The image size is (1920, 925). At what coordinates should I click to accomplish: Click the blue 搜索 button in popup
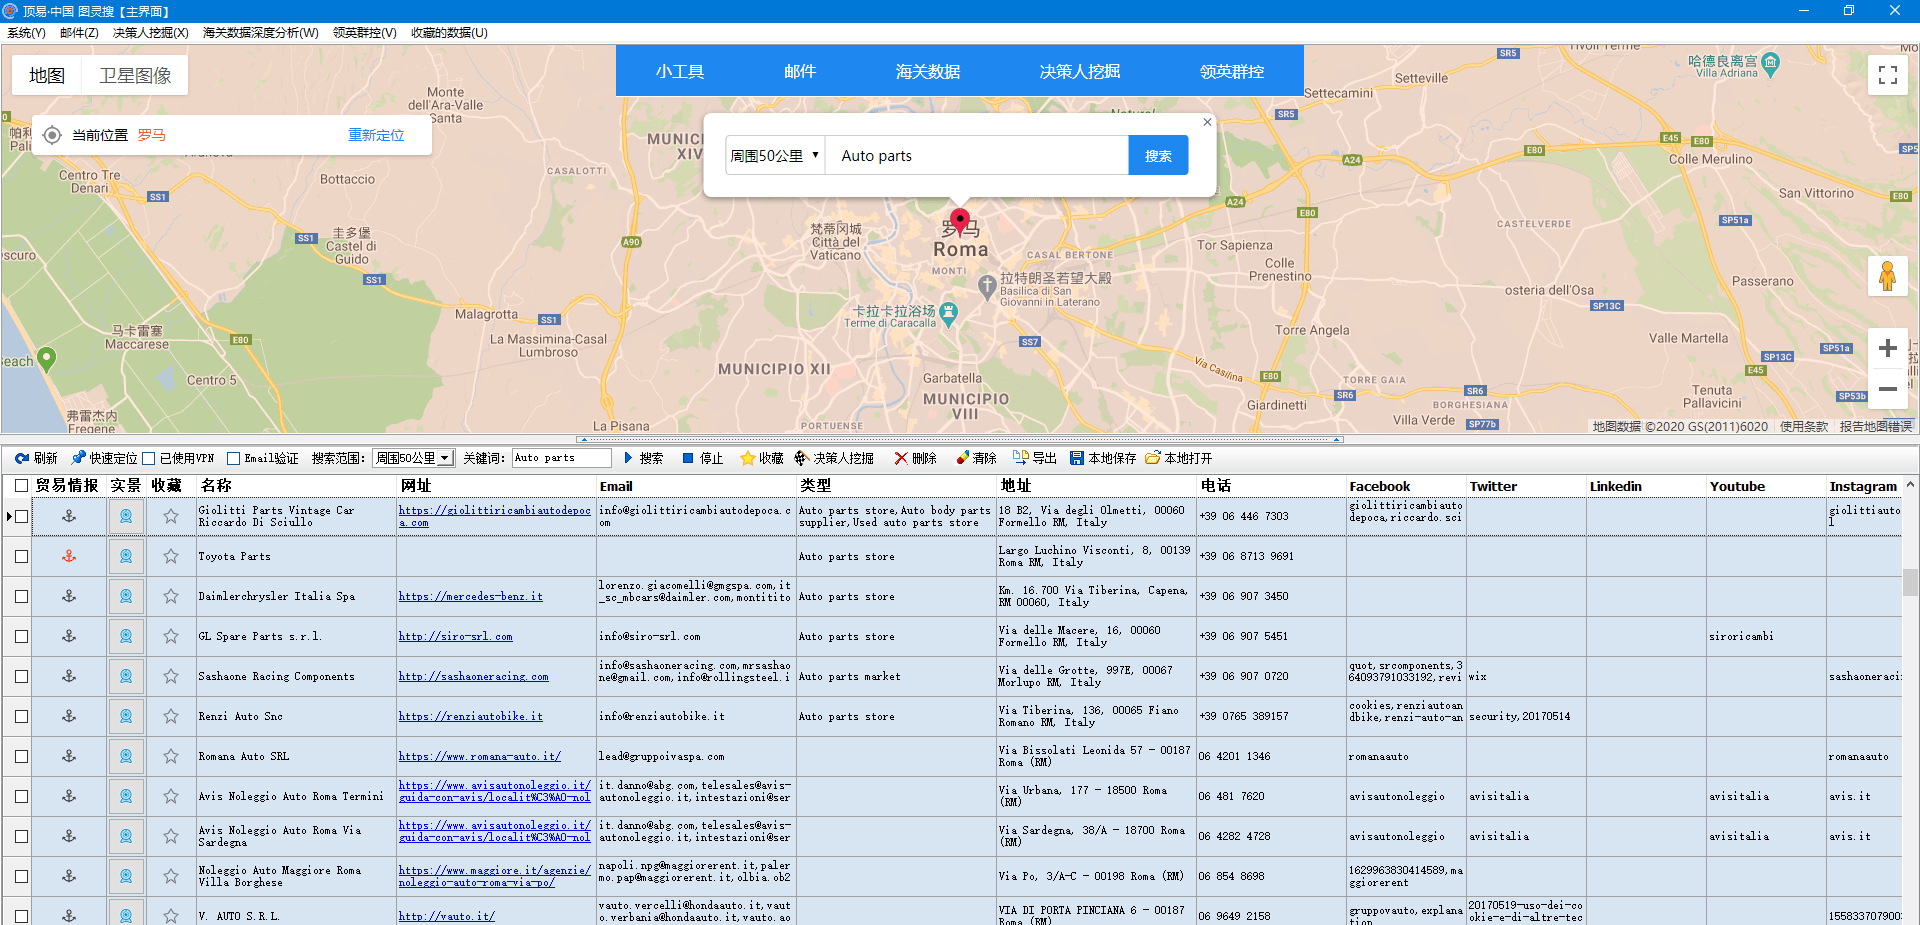[1158, 155]
